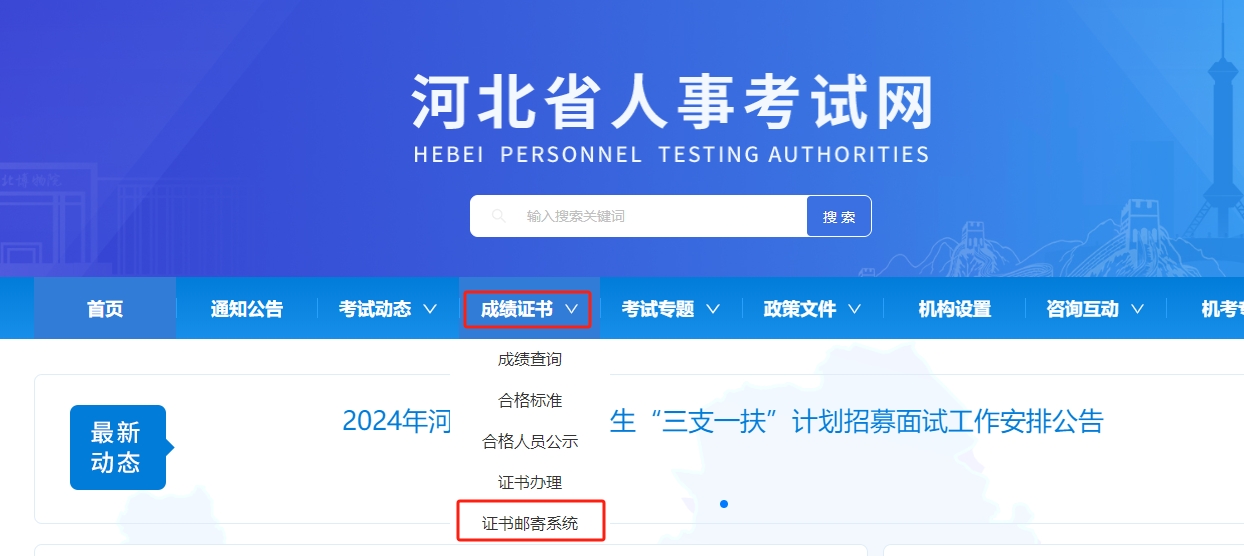Image resolution: width=1244 pixels, height=556 pixels.
Task: Open the 证书邮寄系统 submenu link
Action: pos(530,523)
